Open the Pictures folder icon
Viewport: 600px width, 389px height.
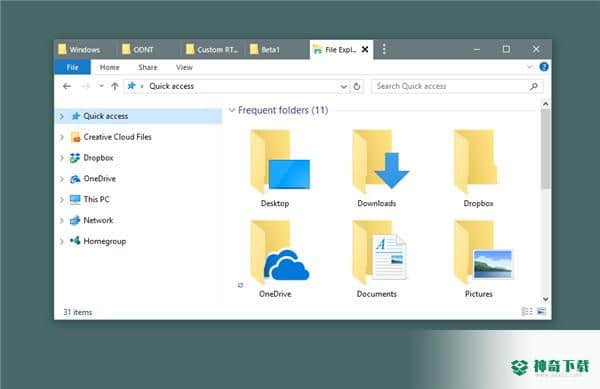[483, 252]
